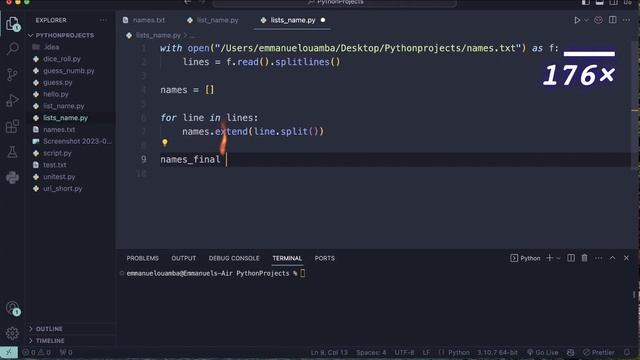Open the OUTPUT panel tab
This screenshot has width=640, height=360.
click(x=184, y=258)
